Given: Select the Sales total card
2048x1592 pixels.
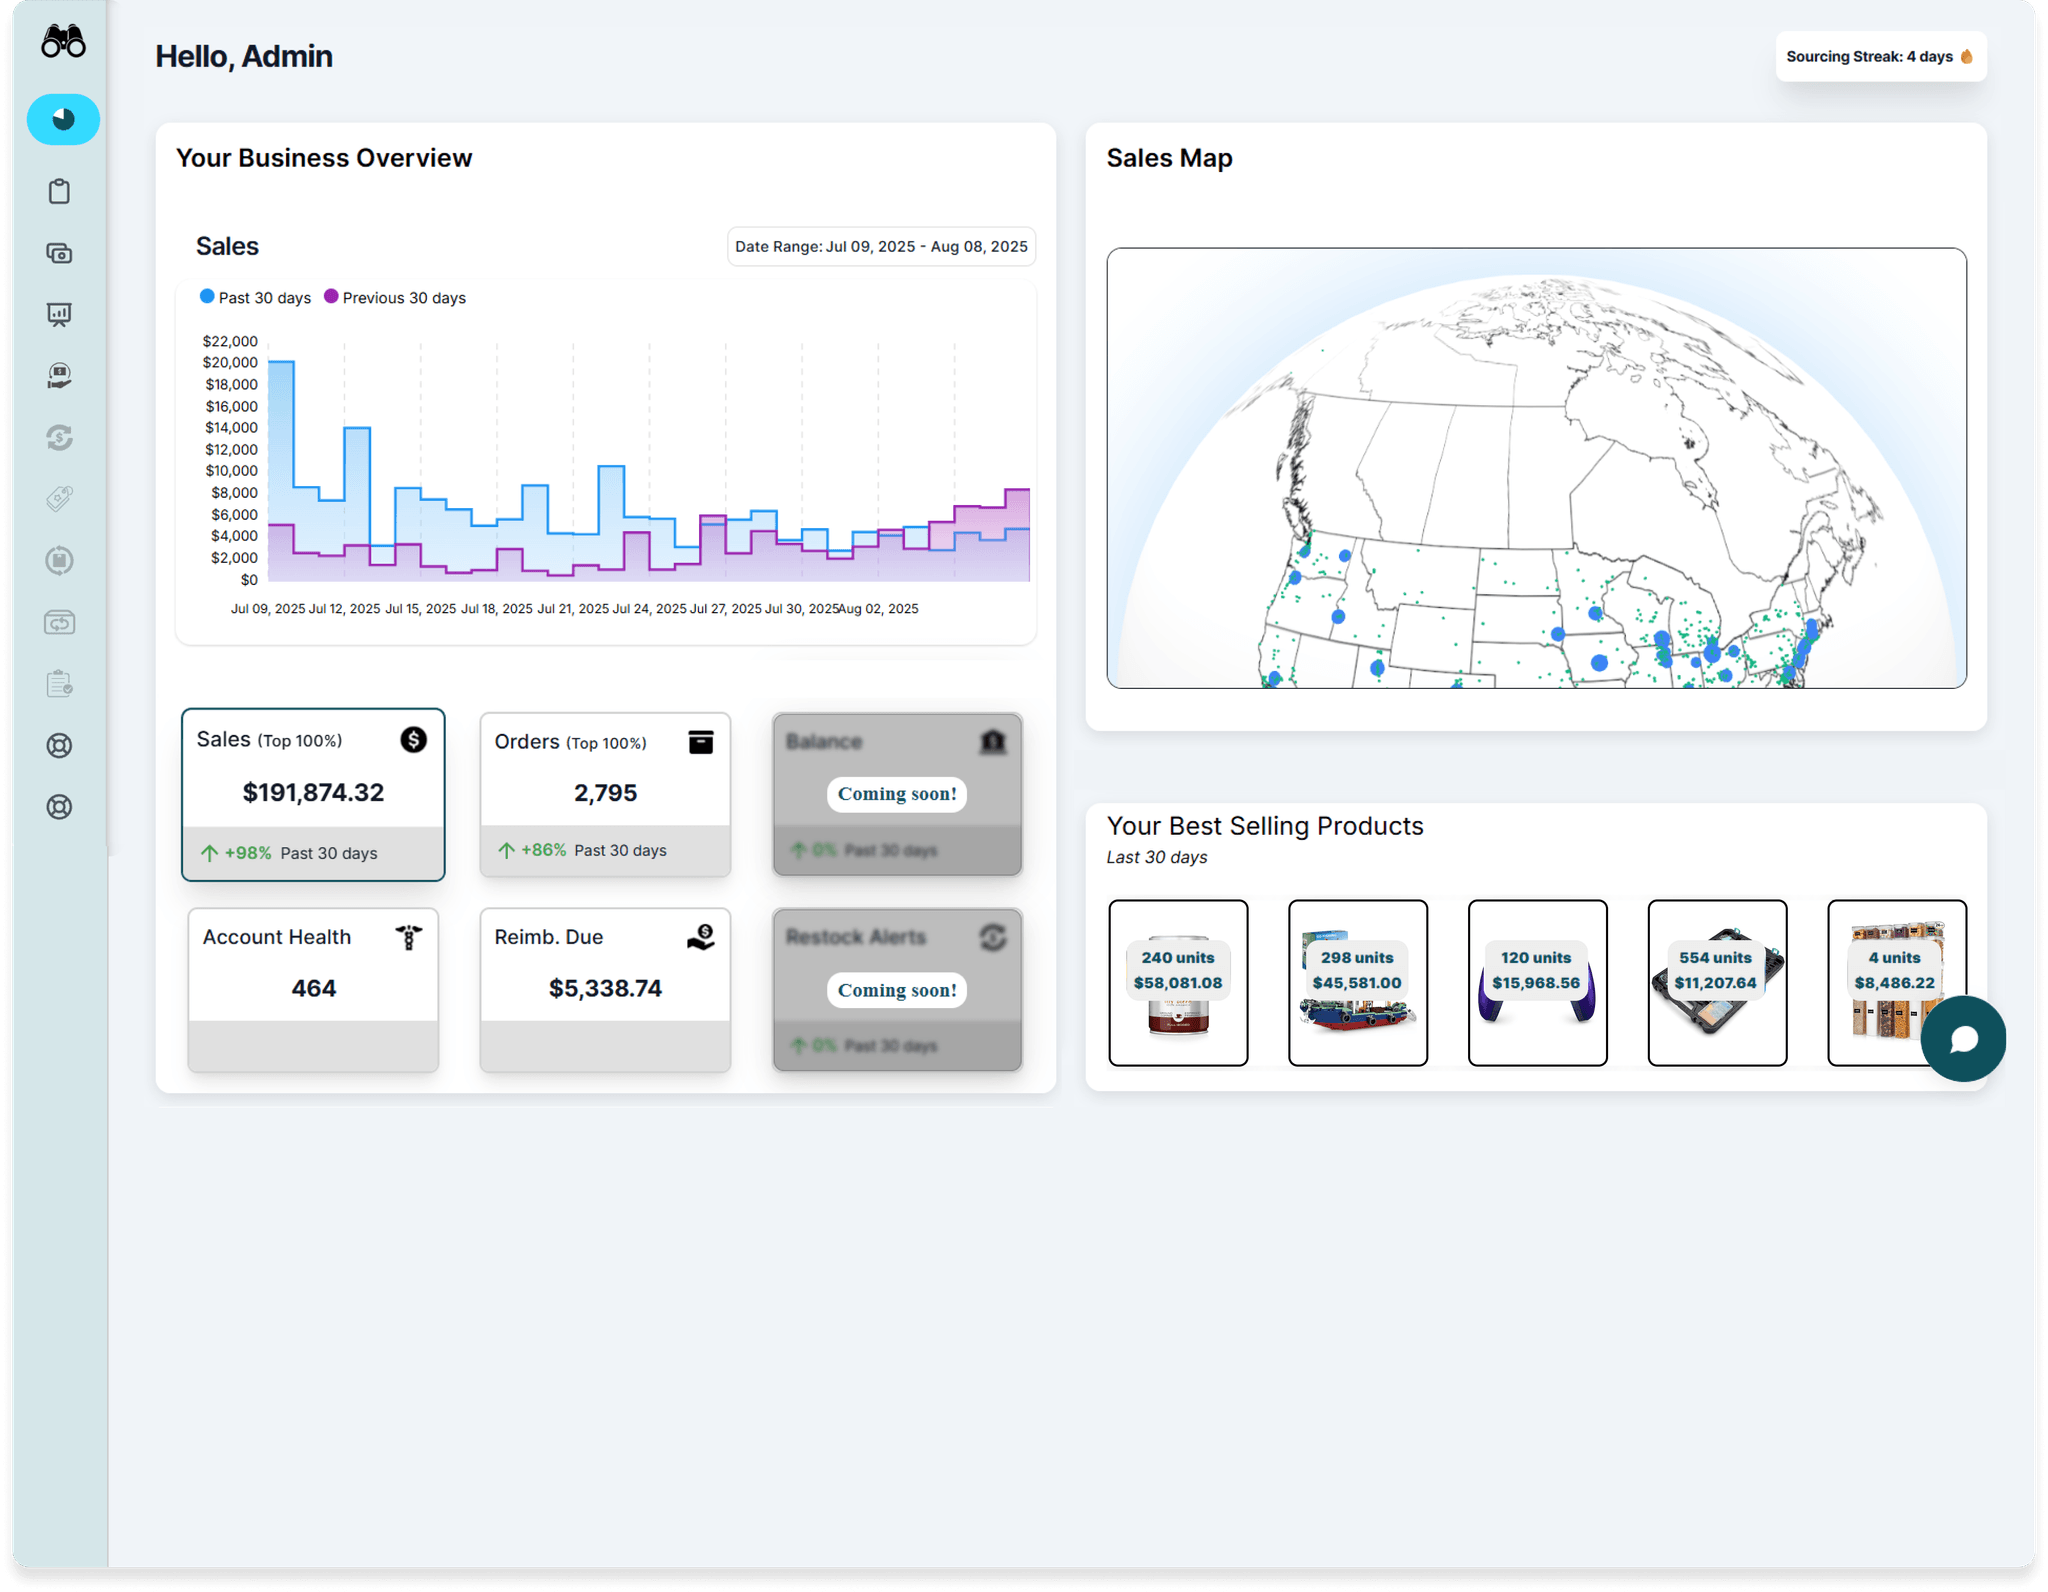Looking at the screenshot, I should pos(313,794).
